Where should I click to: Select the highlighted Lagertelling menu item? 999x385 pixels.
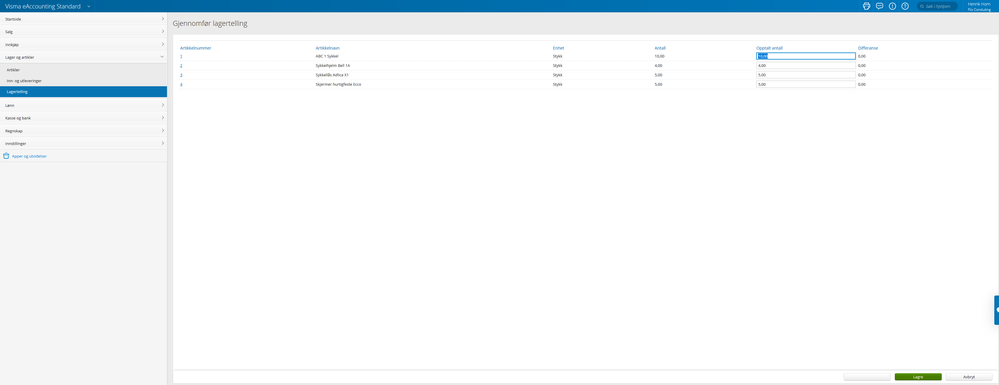coord(83,92)
